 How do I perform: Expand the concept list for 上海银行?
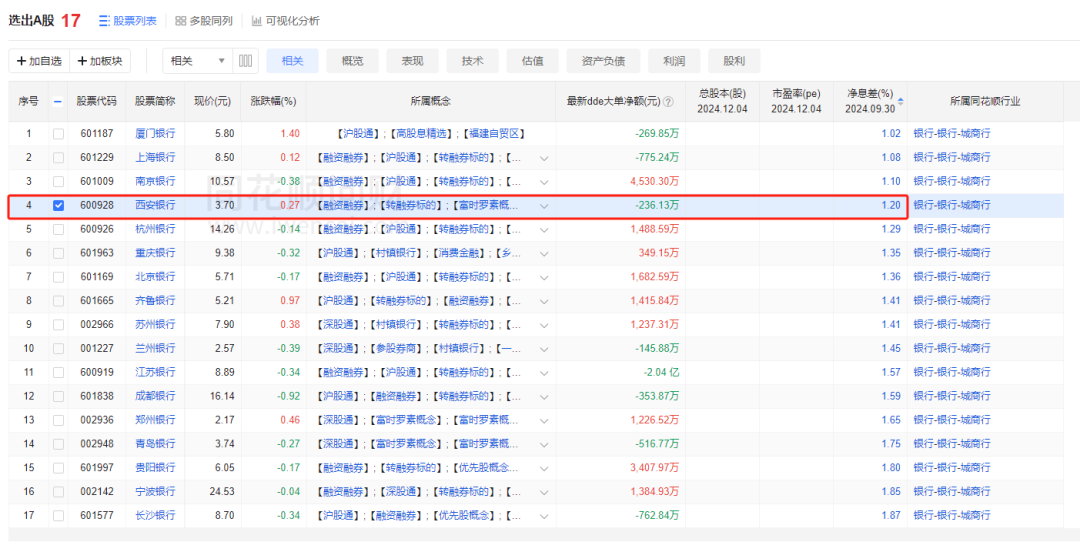point(544,158)
